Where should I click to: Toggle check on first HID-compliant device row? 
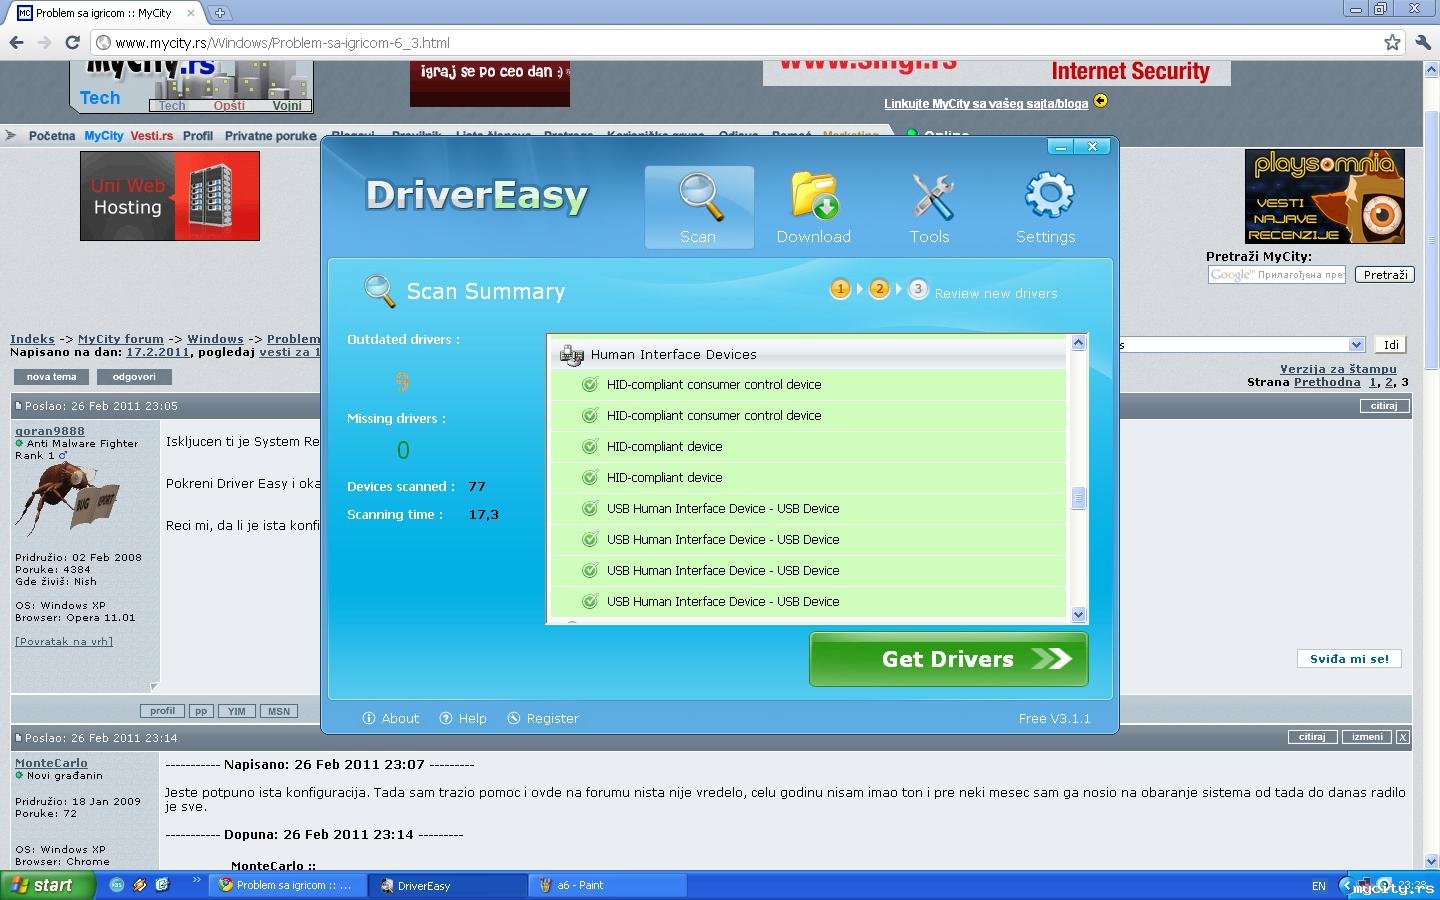point(590,446)
